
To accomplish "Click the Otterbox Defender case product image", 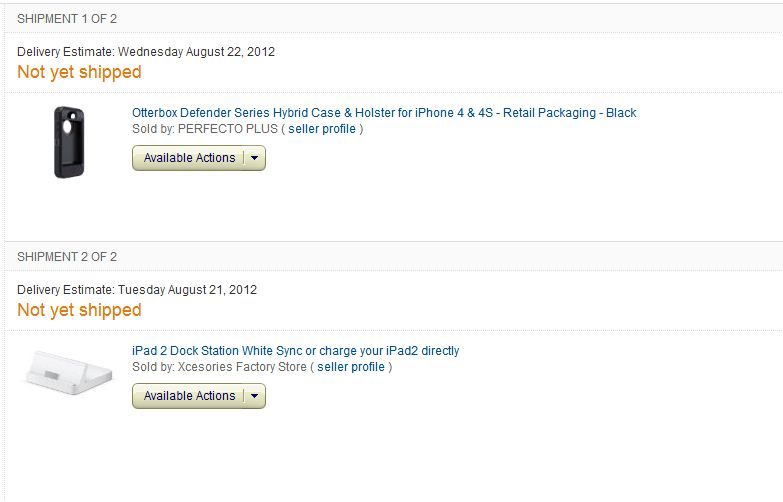I will coord(69,142).
